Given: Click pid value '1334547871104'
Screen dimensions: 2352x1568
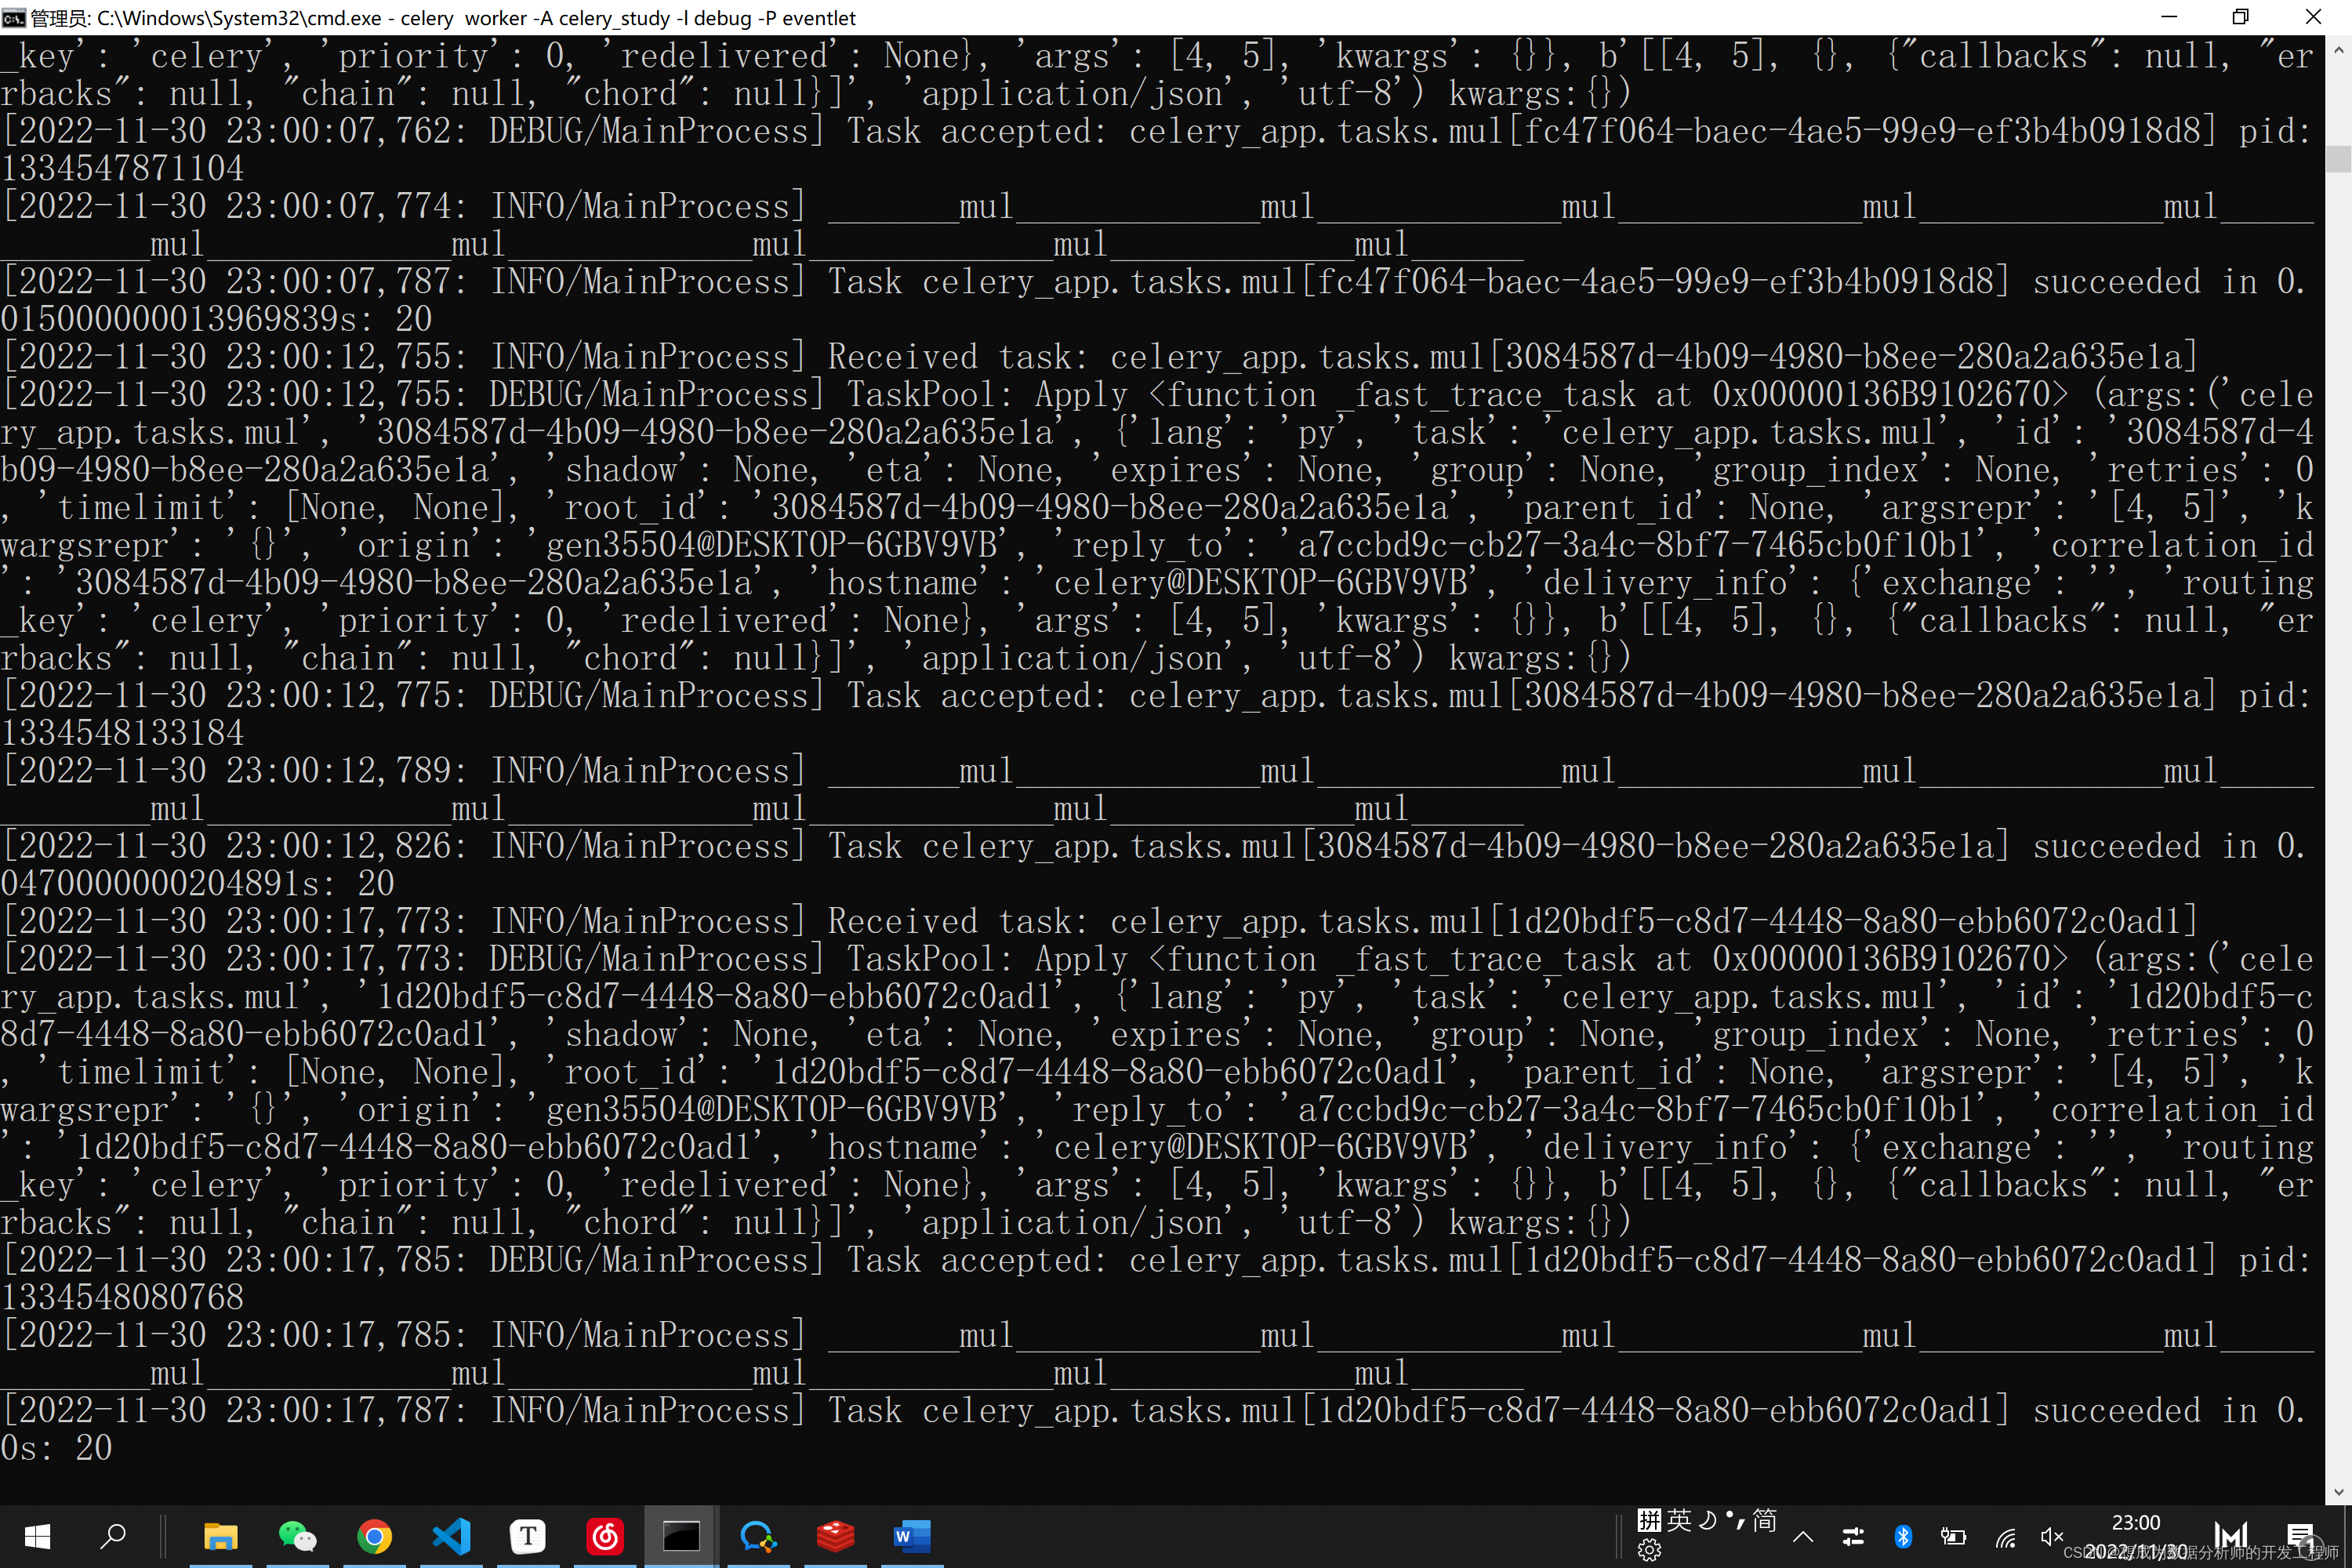Looking at the screenshot, I should click(122, 169).
